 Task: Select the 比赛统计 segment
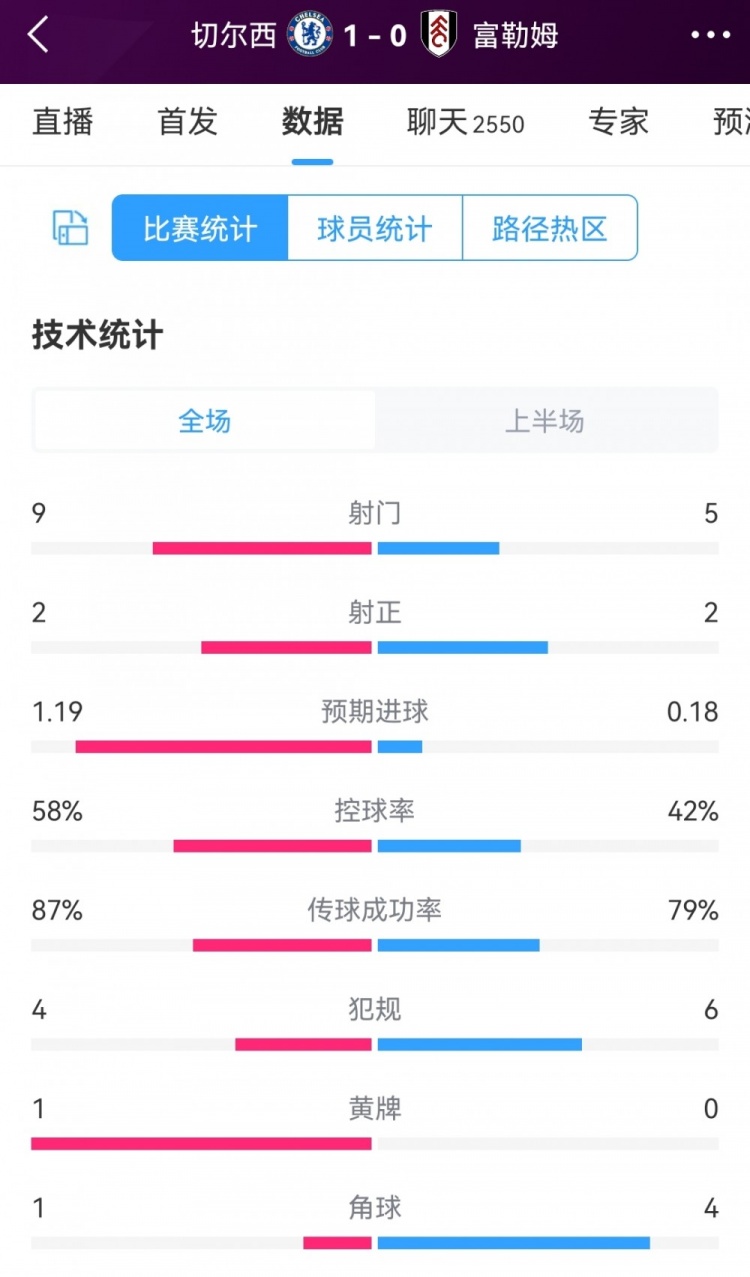pos(200,228)
